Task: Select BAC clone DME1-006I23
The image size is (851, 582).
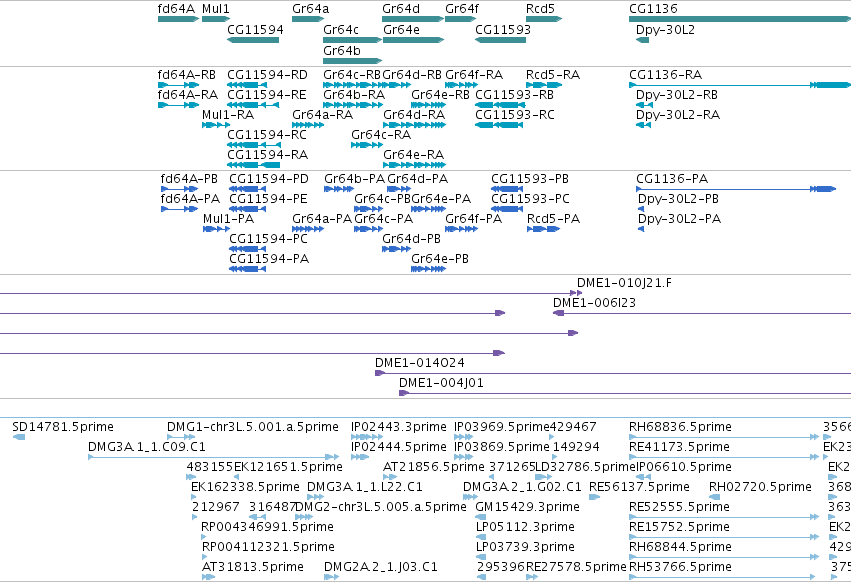Action: (702, 313)
